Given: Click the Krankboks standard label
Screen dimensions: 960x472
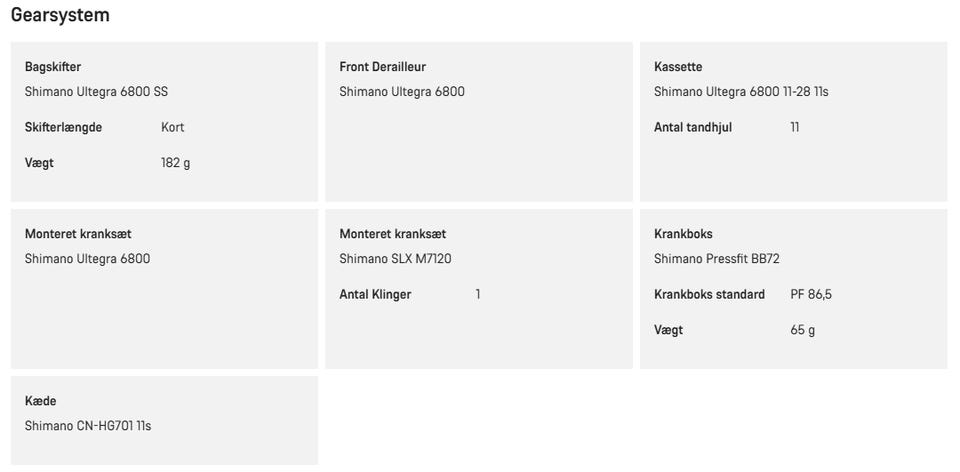Looking at the screenshot, I should [710, 294].
